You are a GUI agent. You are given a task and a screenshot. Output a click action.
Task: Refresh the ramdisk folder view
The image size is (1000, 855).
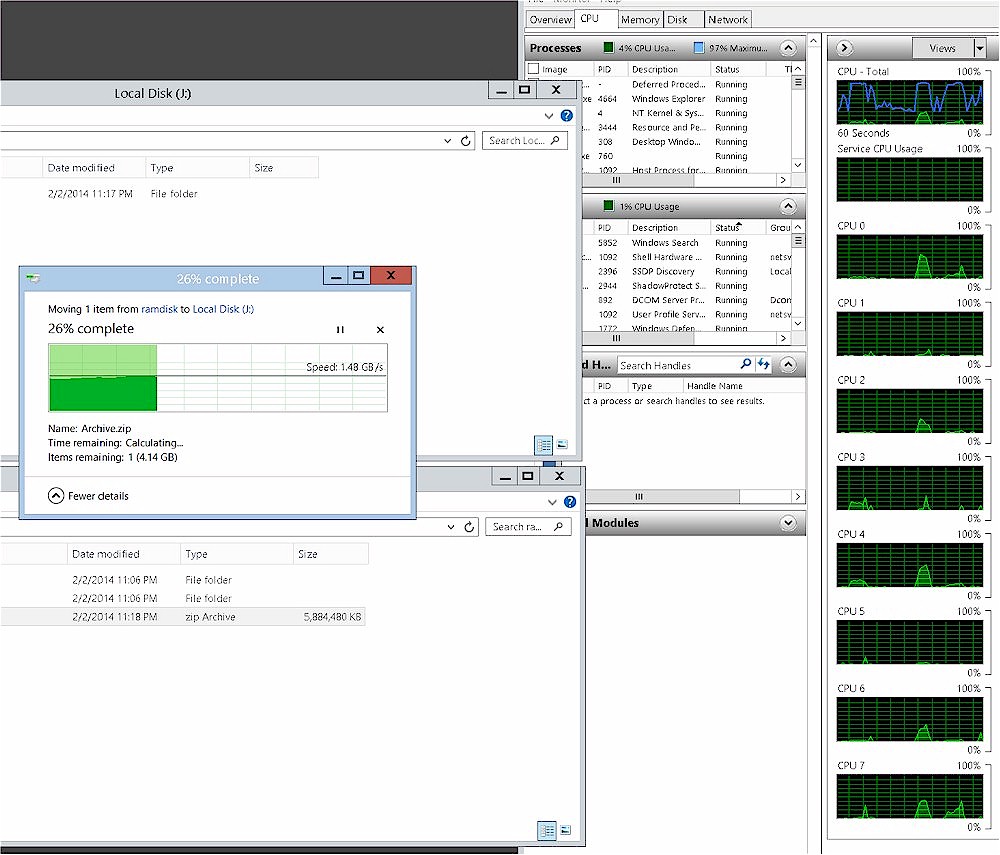tap(469, 527)
